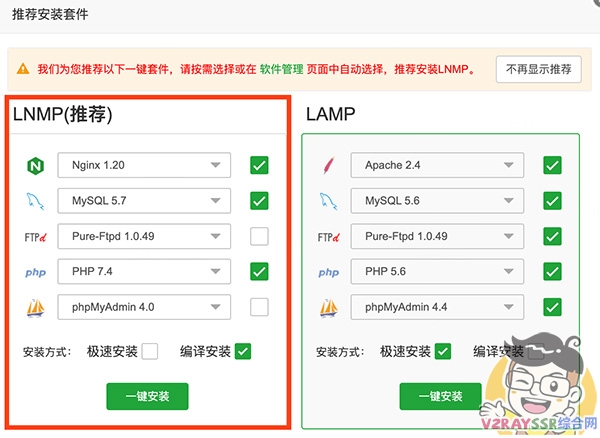
Task: Expand the phpMyAdmin 4.0 dropdown
Action: (x=144, y=307)
